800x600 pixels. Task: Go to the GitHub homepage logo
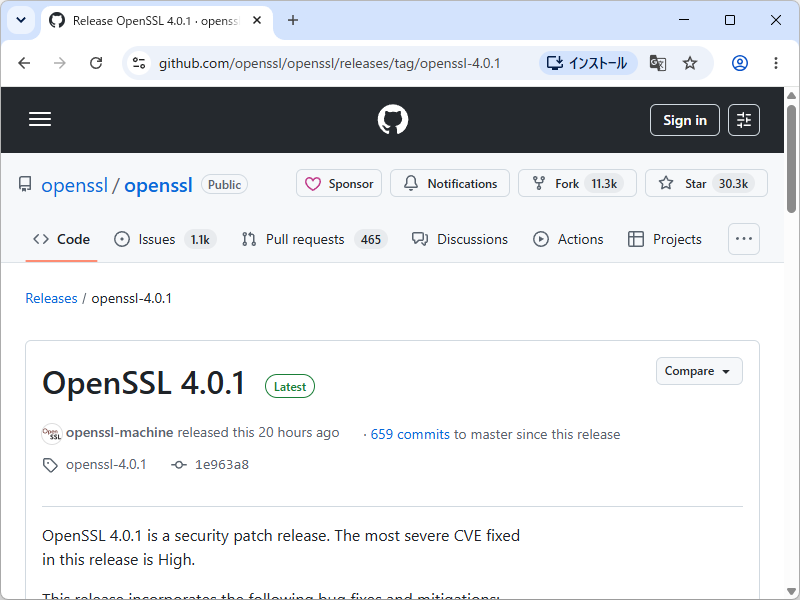pos(392,119)
